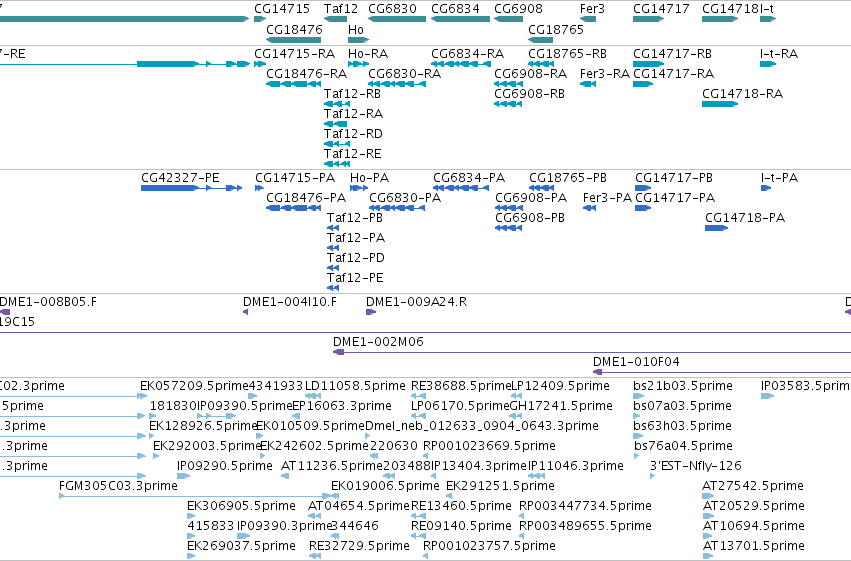Select EST RP003447734.5prime
851x561 pixels.
pos(585,506)
